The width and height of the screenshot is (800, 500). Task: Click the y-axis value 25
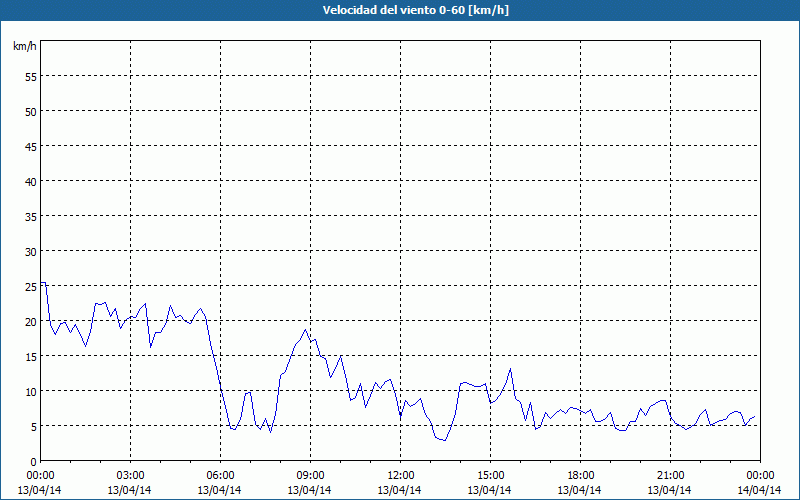pos(31,286)
